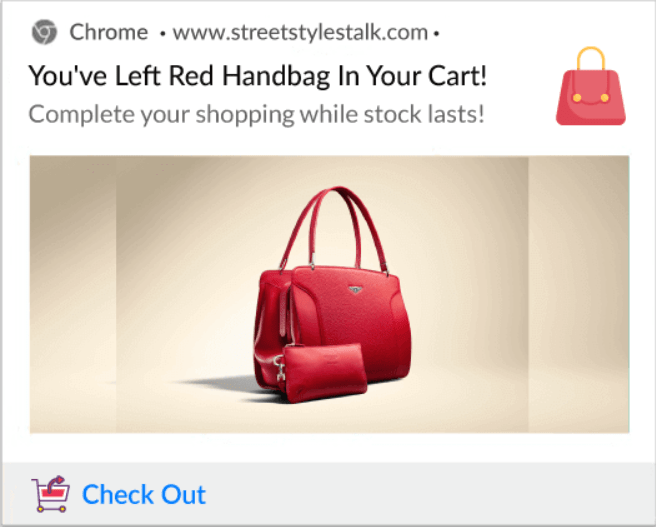This screenshot has width=656, height=527.
Task: Click the silver emblem on the red handbag
Action: 355,289
